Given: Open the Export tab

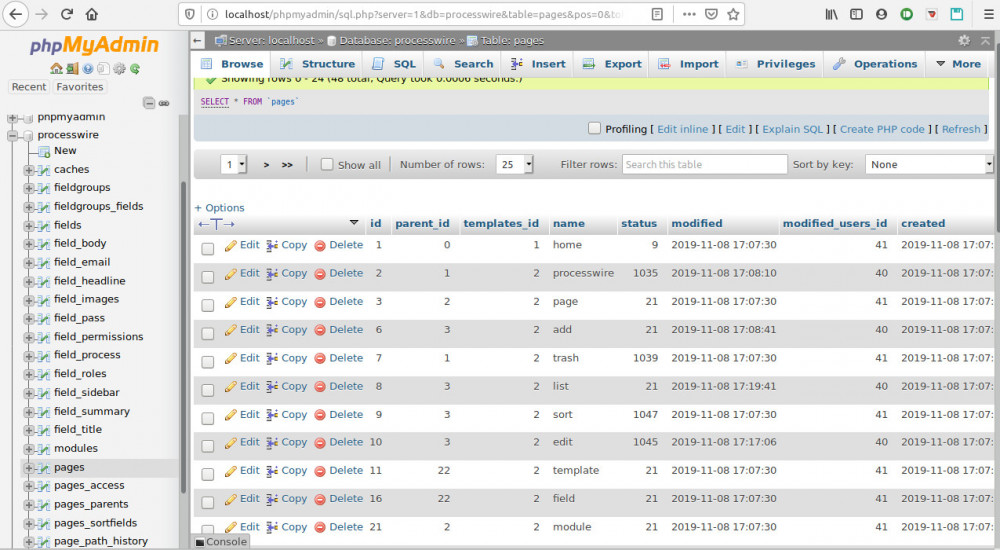Looking at the screenshot, I should coord(613,64).
